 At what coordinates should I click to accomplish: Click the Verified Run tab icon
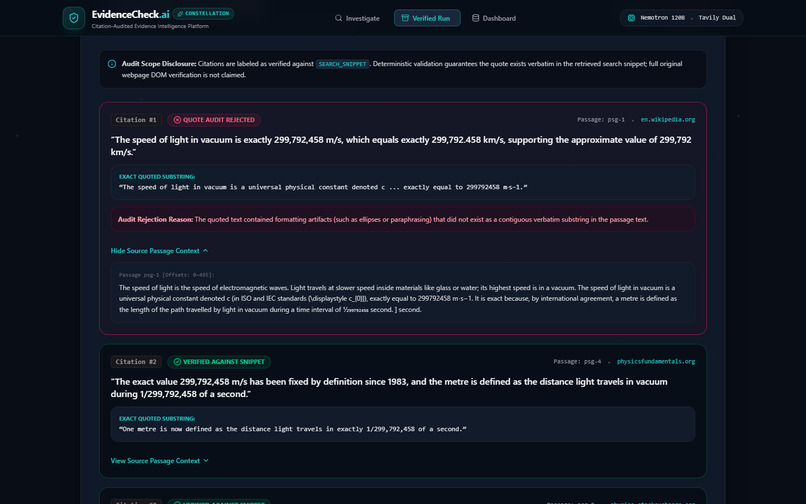click(405, 18)
